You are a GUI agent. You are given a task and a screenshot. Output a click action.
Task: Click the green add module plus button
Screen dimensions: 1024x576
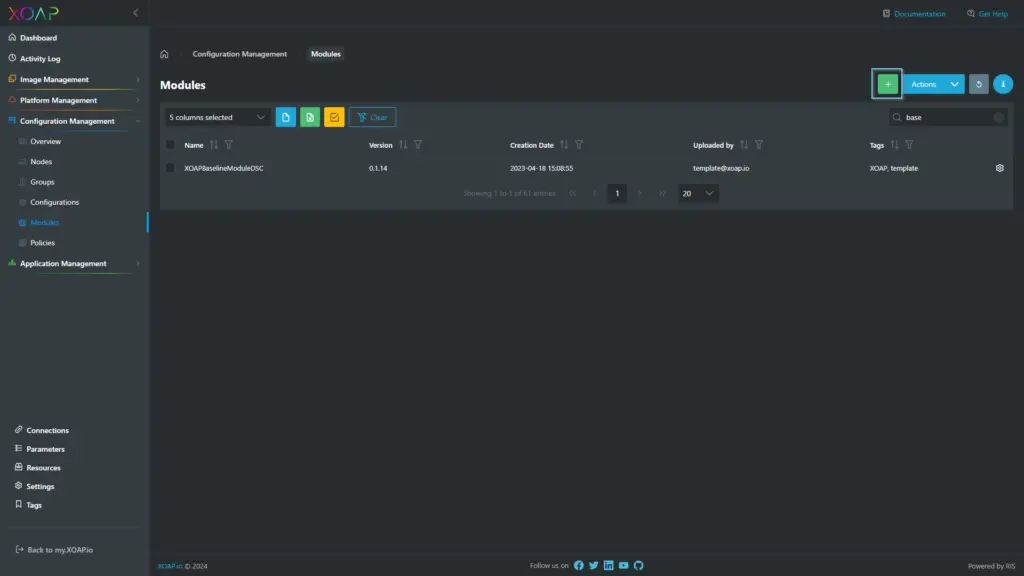[x=887, y=84]
